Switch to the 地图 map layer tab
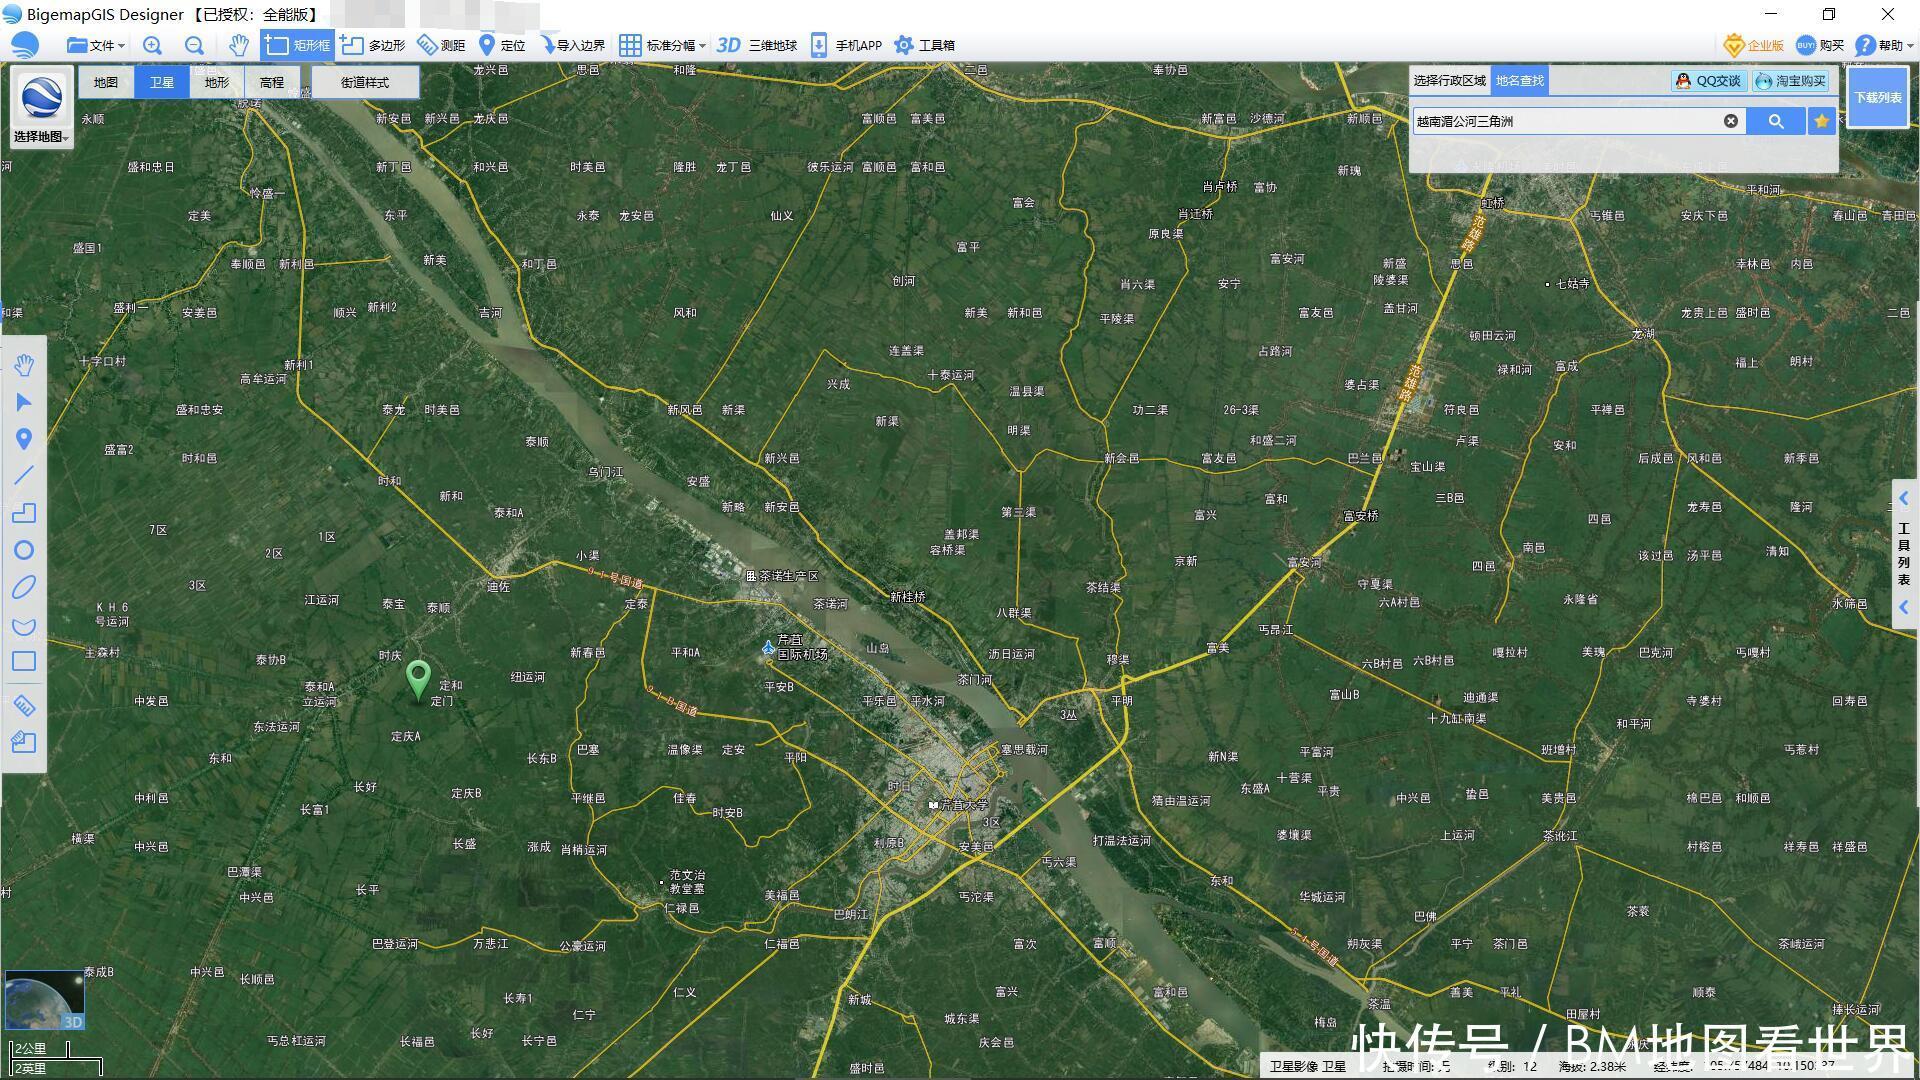Viewport: 1920px width, 1080px height. [x=106, y=82]
